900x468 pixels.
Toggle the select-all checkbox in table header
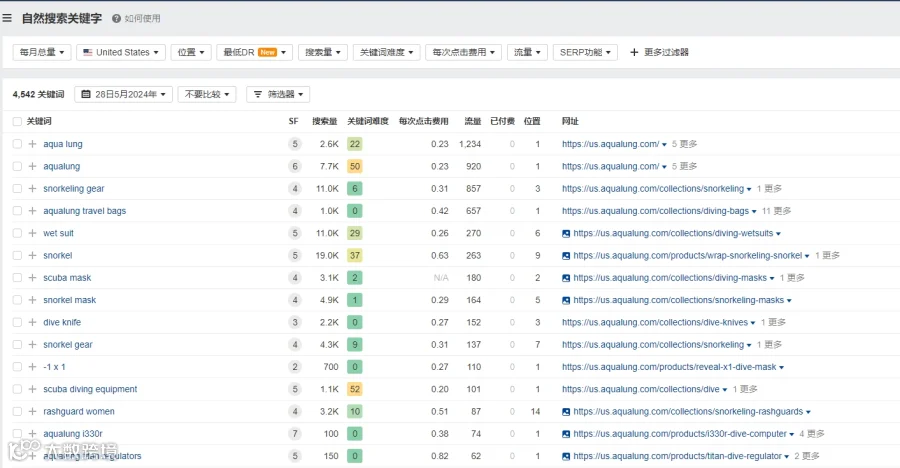pyautogui.click(x=17, y=122)
